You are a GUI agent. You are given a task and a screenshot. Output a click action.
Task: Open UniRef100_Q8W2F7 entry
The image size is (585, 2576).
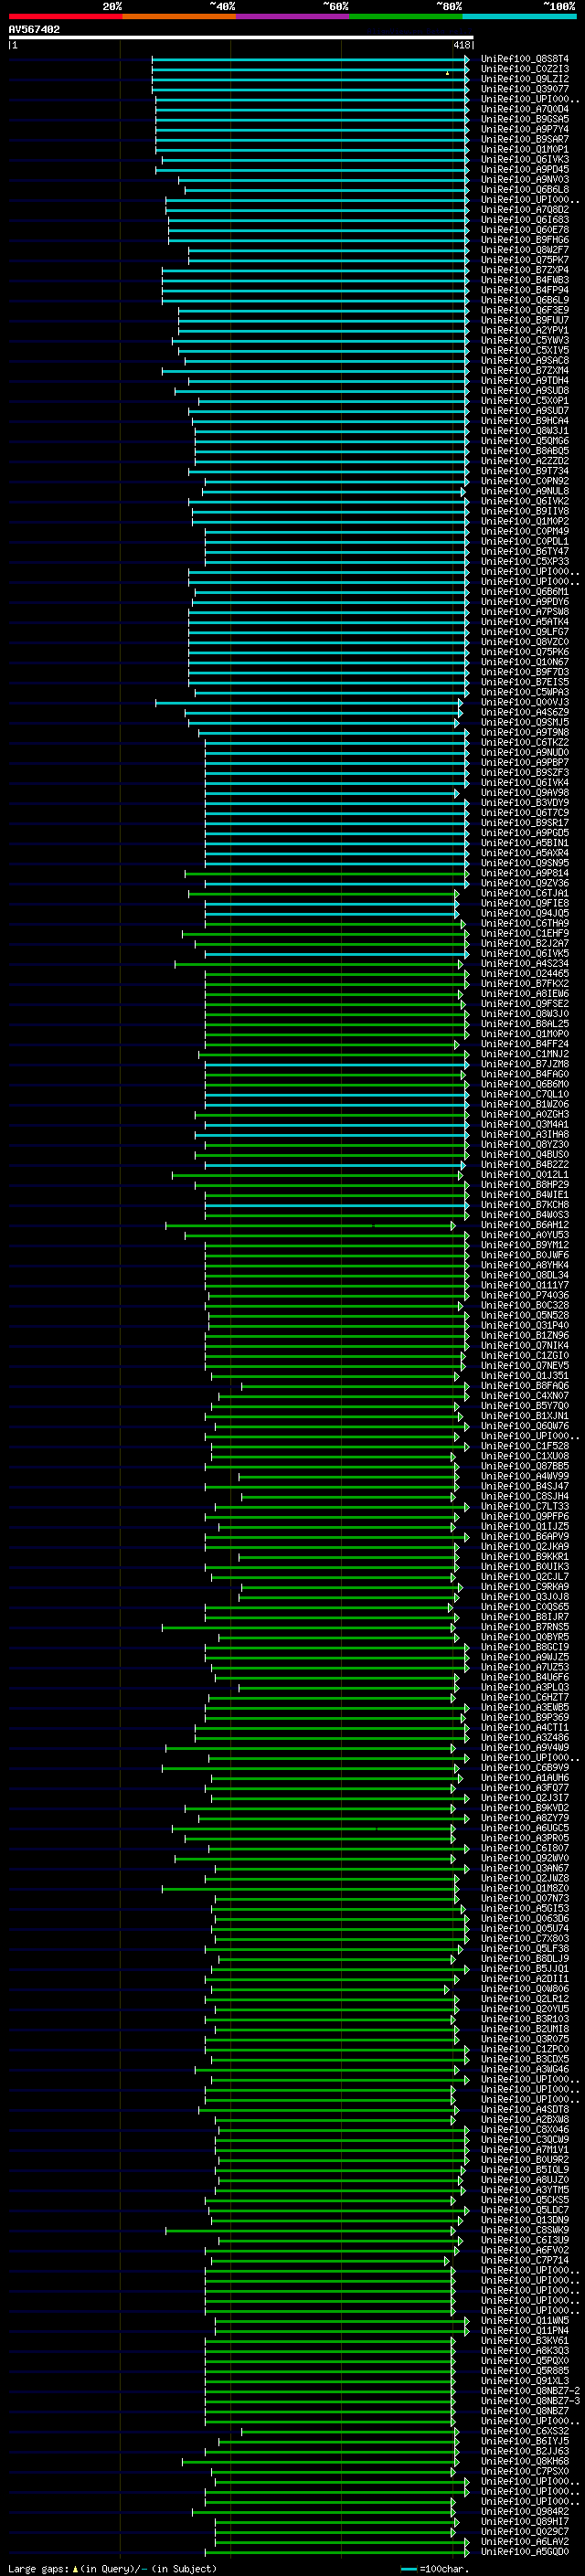click(524, 250)
